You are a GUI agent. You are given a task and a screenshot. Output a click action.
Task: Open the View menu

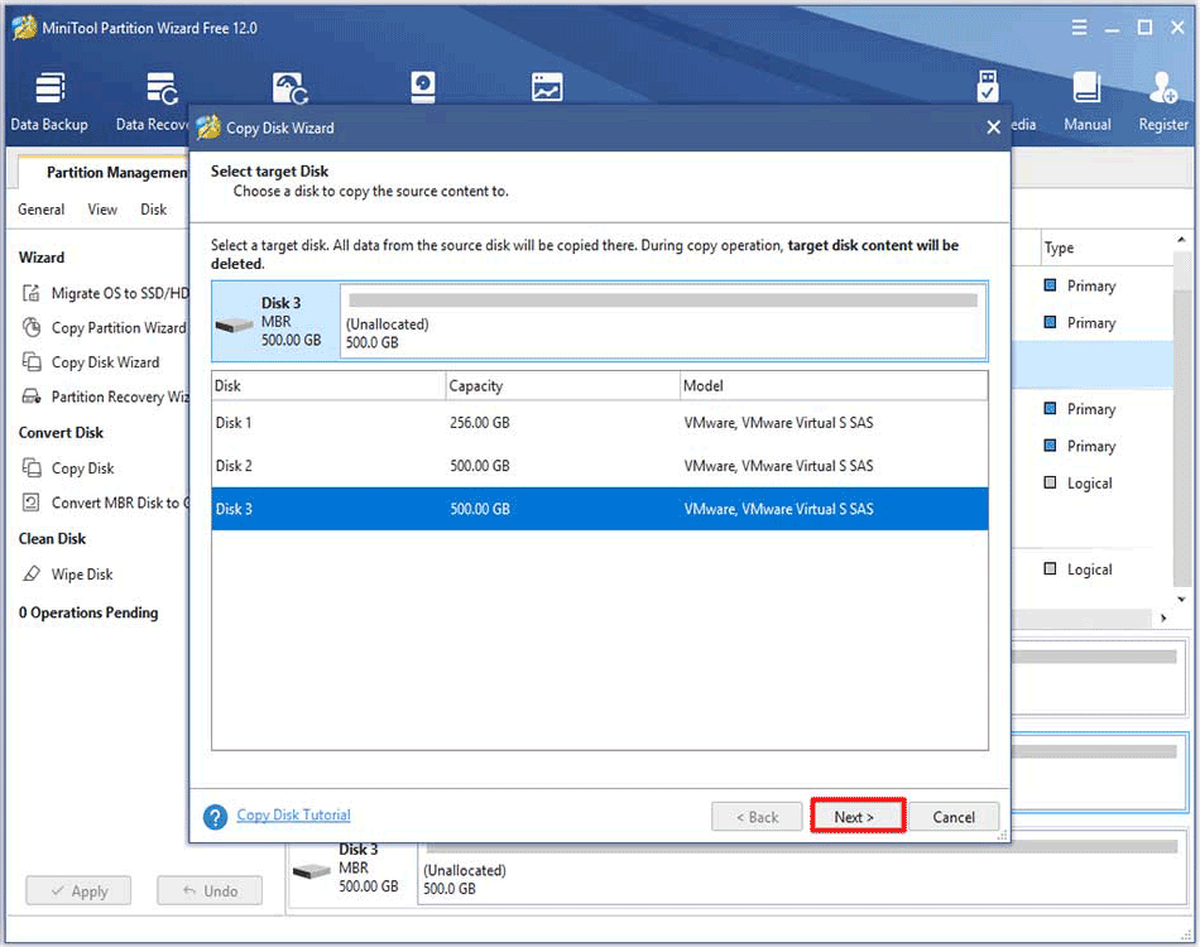pyautogui.click(x=102, y=209)
